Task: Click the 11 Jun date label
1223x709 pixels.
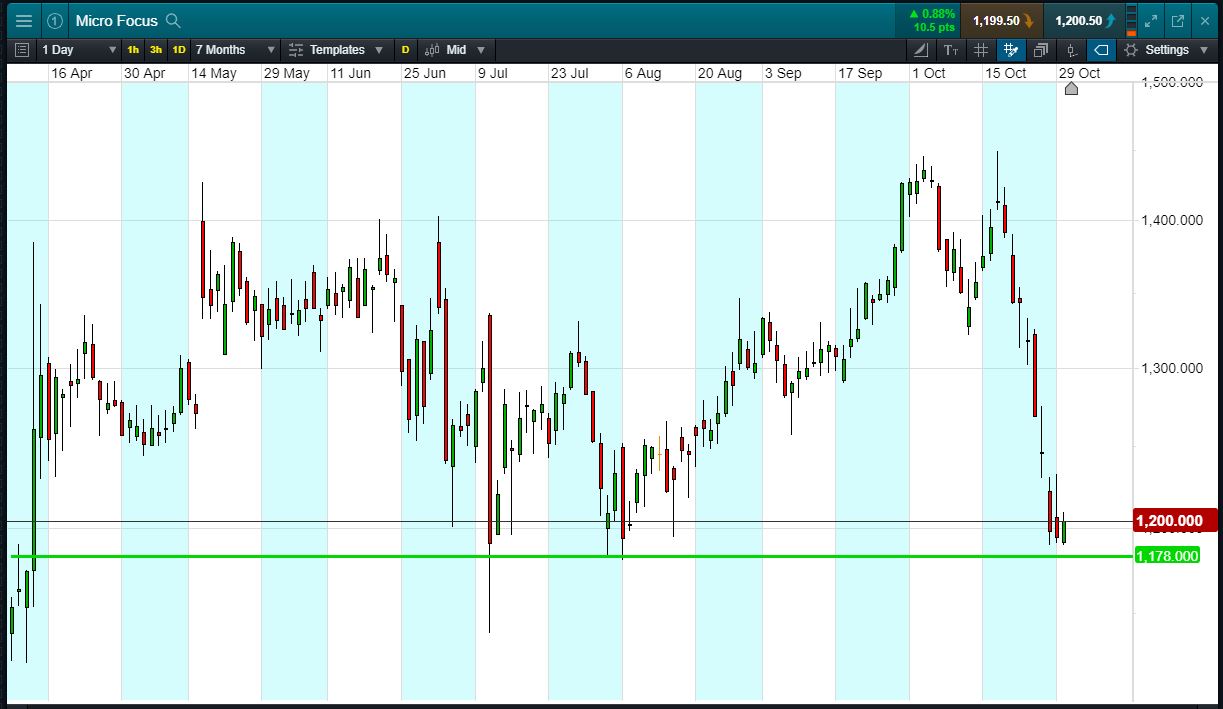Action: (351, 73)
